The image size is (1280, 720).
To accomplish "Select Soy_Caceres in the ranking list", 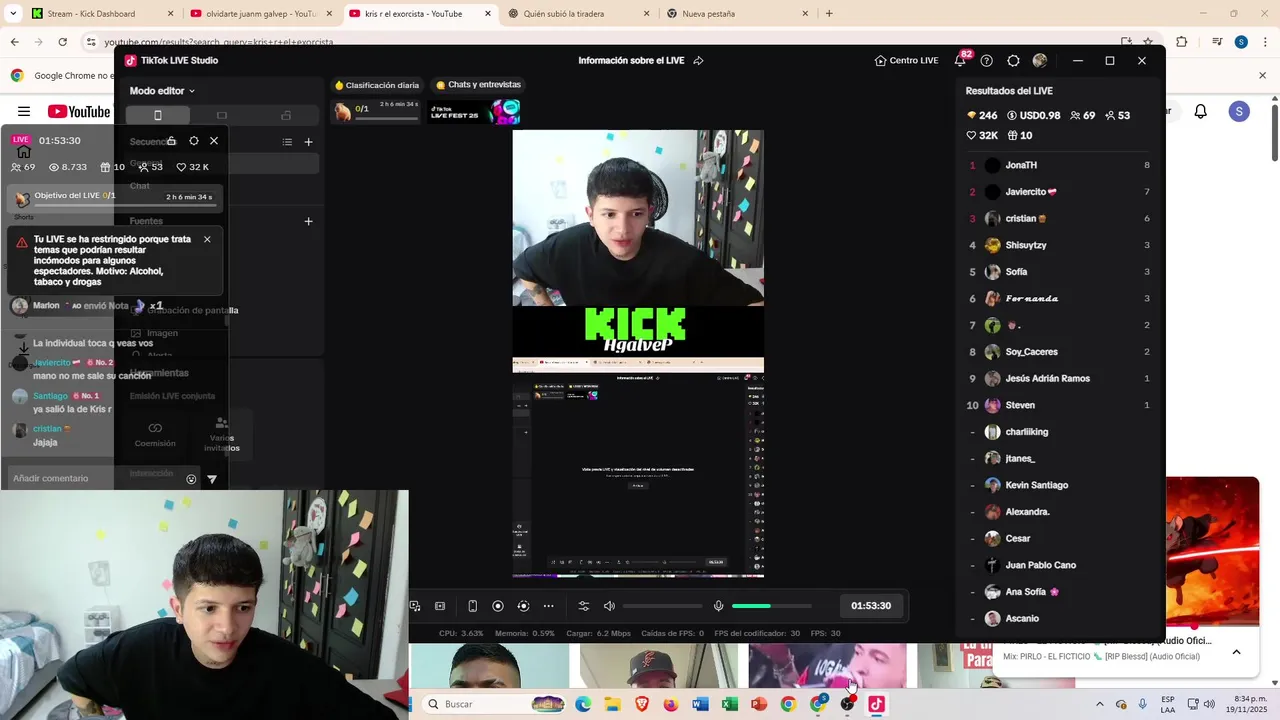I will pos(1058,352).
